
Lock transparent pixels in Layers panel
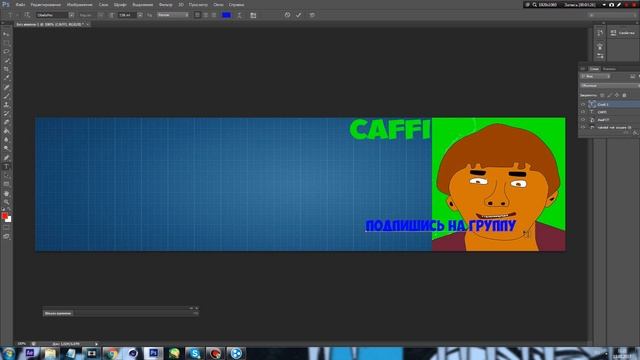[x=602, y=95]
